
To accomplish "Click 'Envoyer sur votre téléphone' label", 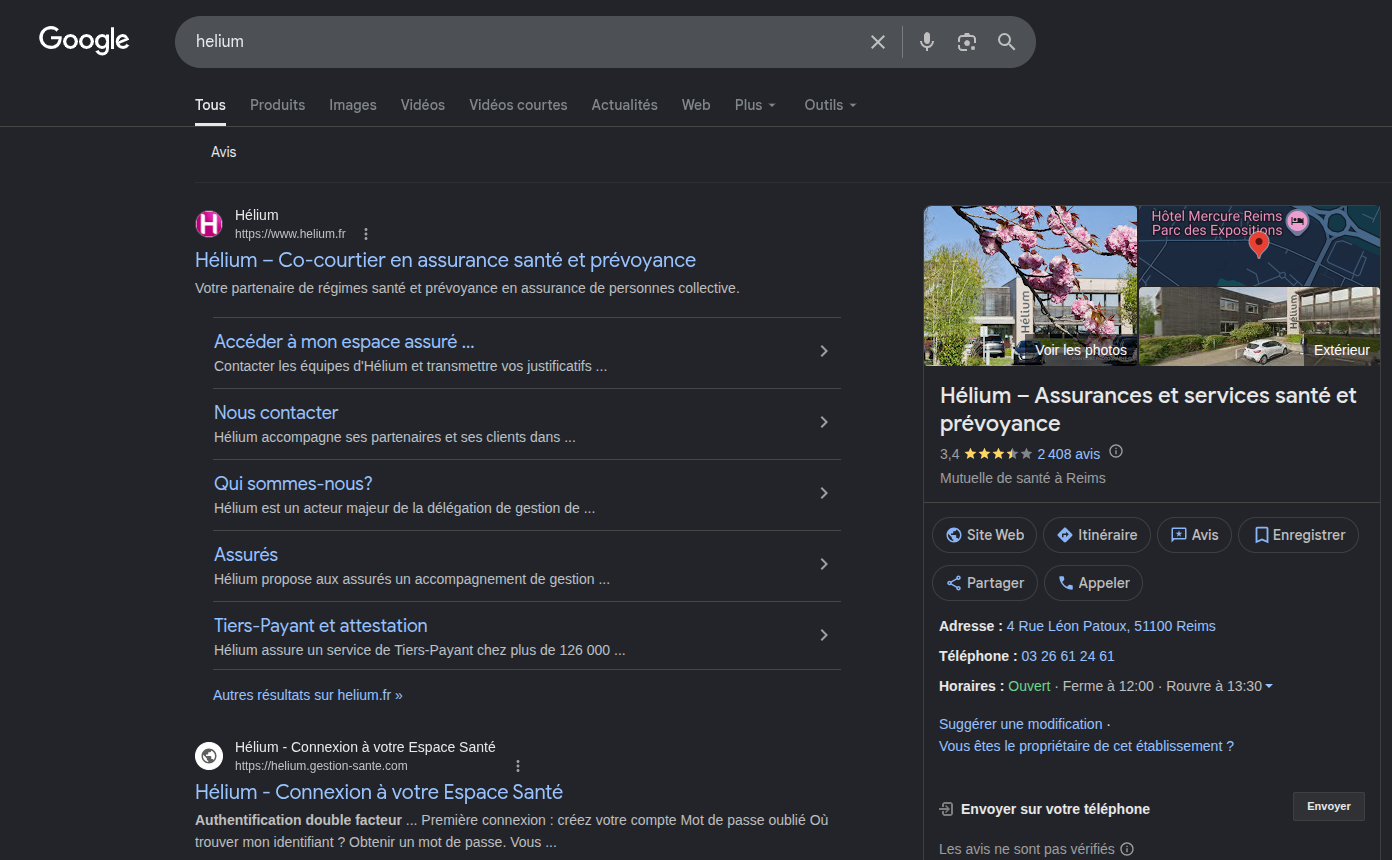I will click(1055, 809).
